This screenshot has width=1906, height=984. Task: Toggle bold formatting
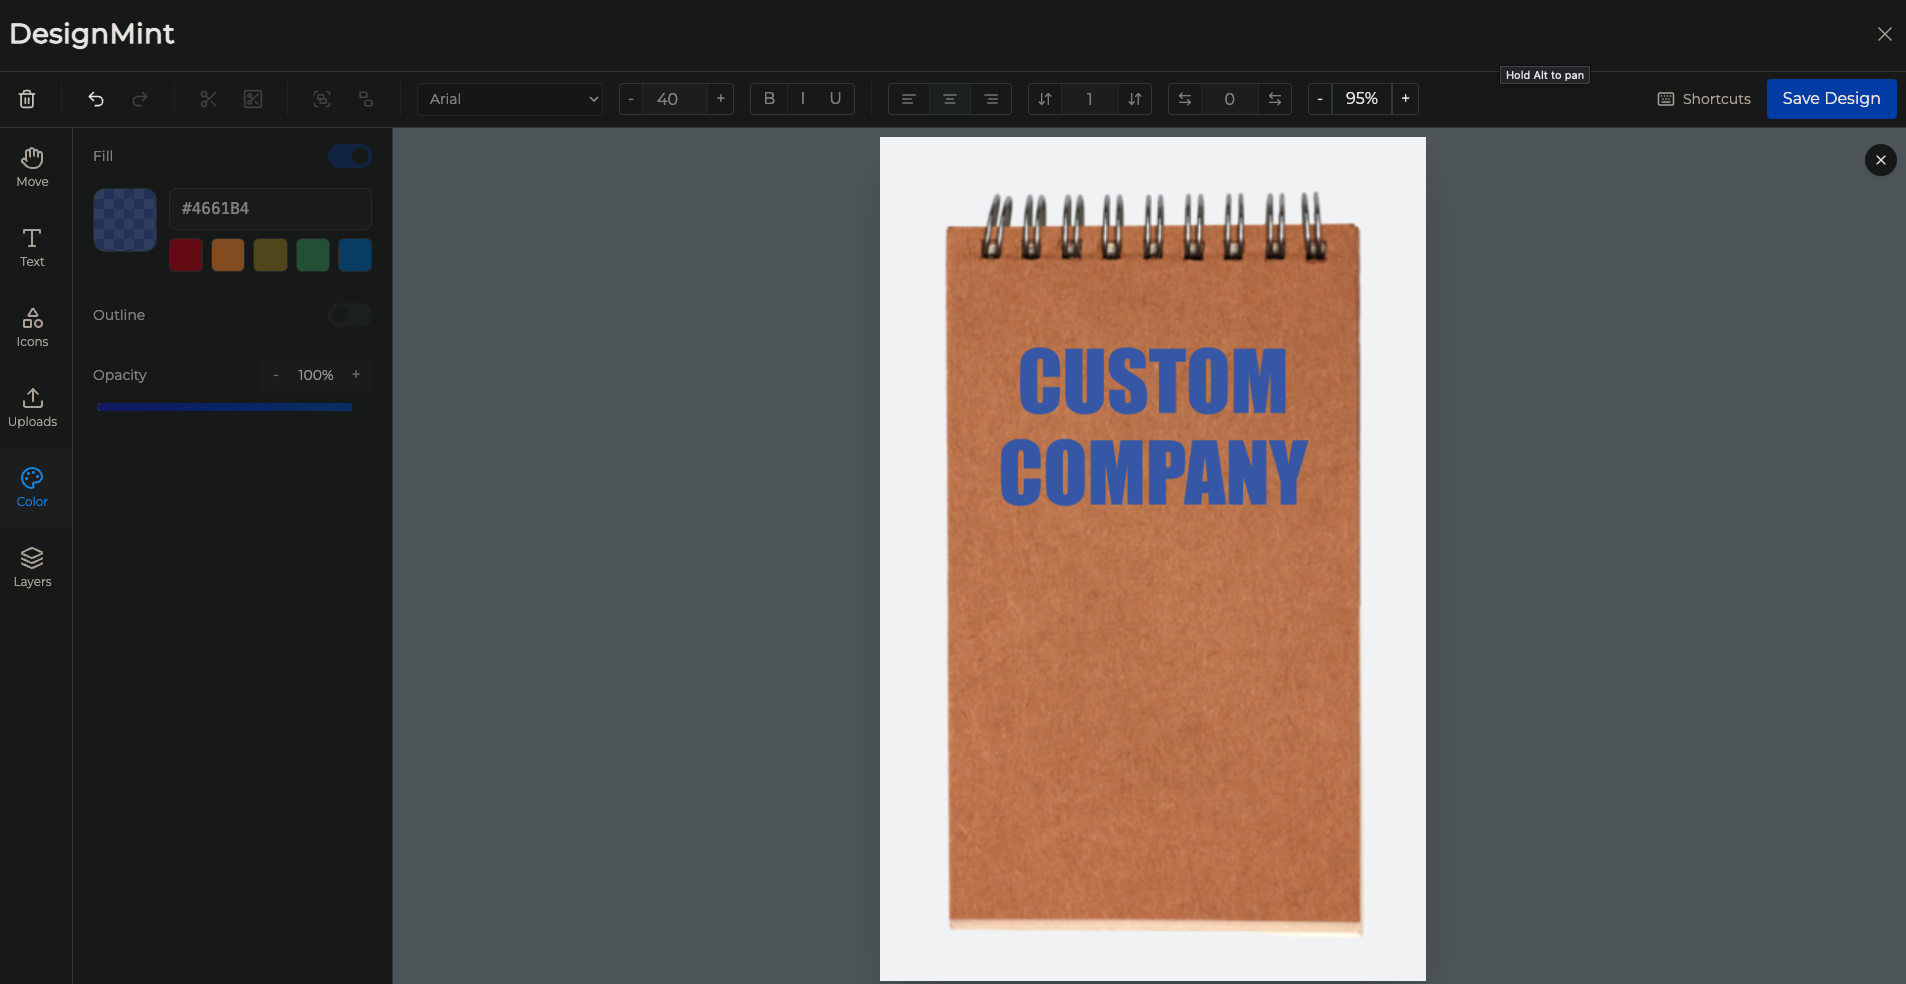click(769, 99)
